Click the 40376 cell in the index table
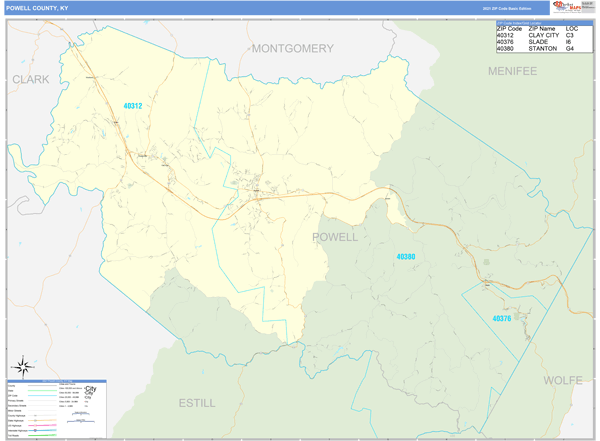 (505, 42)
